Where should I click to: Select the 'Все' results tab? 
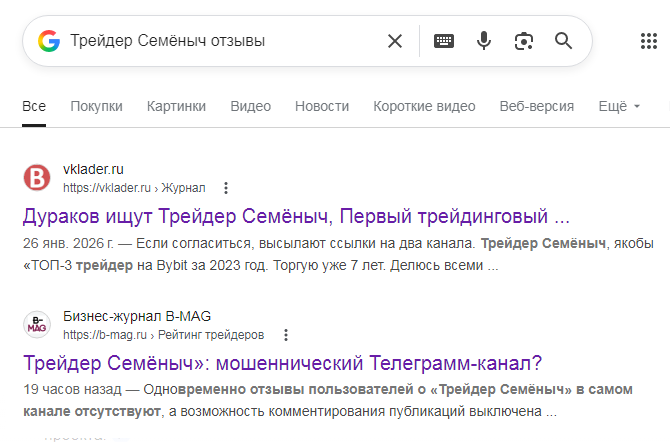pyautogui.click(x=34, y=106)
